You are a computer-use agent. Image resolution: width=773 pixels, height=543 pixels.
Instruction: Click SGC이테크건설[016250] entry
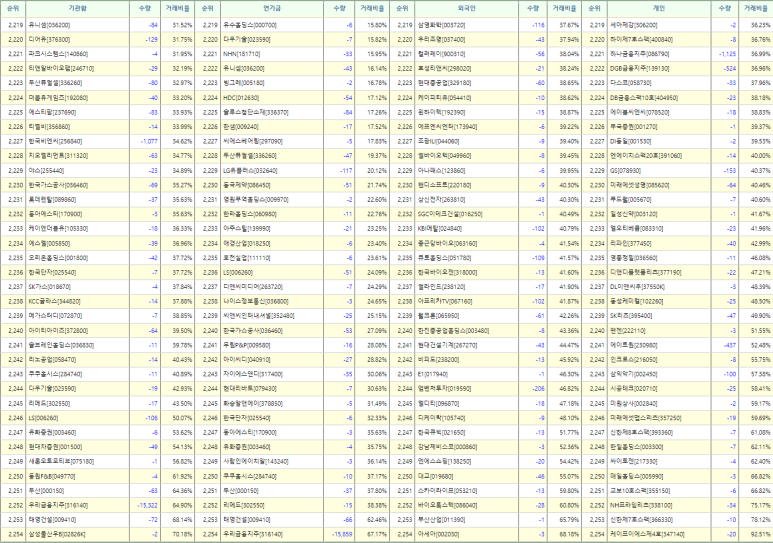point(450,215)
